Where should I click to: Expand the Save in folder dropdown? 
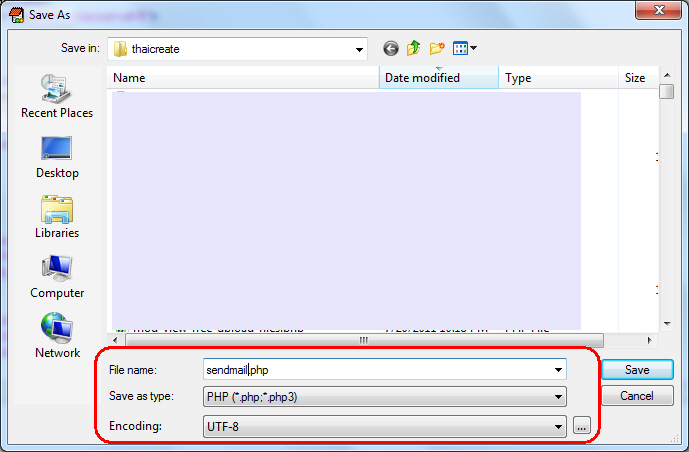point(359,49)
